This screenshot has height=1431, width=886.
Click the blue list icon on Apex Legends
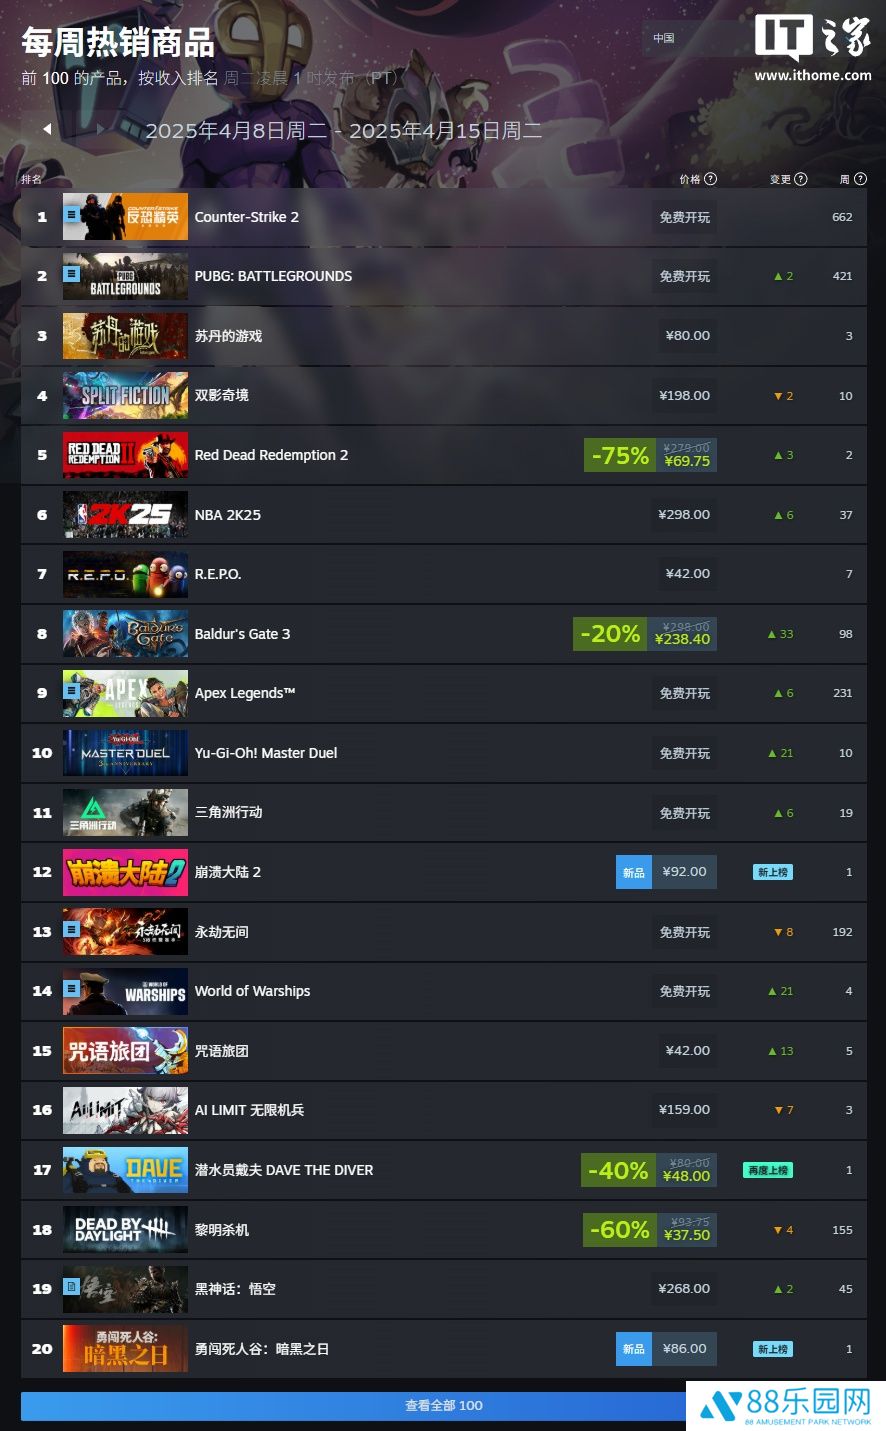pos(71,690)
